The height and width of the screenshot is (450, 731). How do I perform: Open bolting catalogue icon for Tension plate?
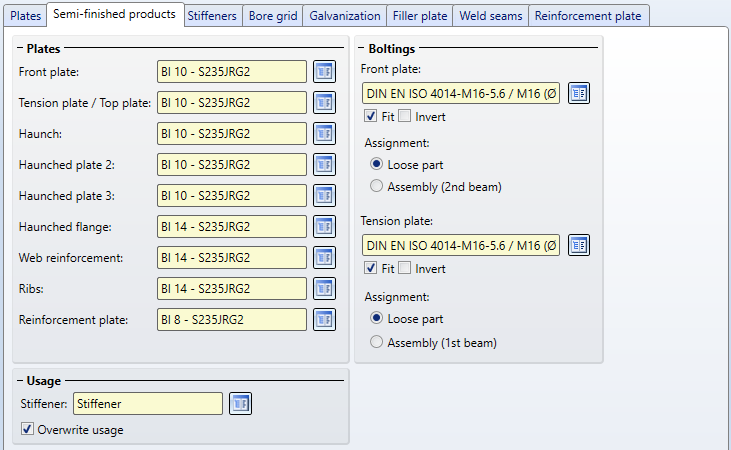pos(580,245)
